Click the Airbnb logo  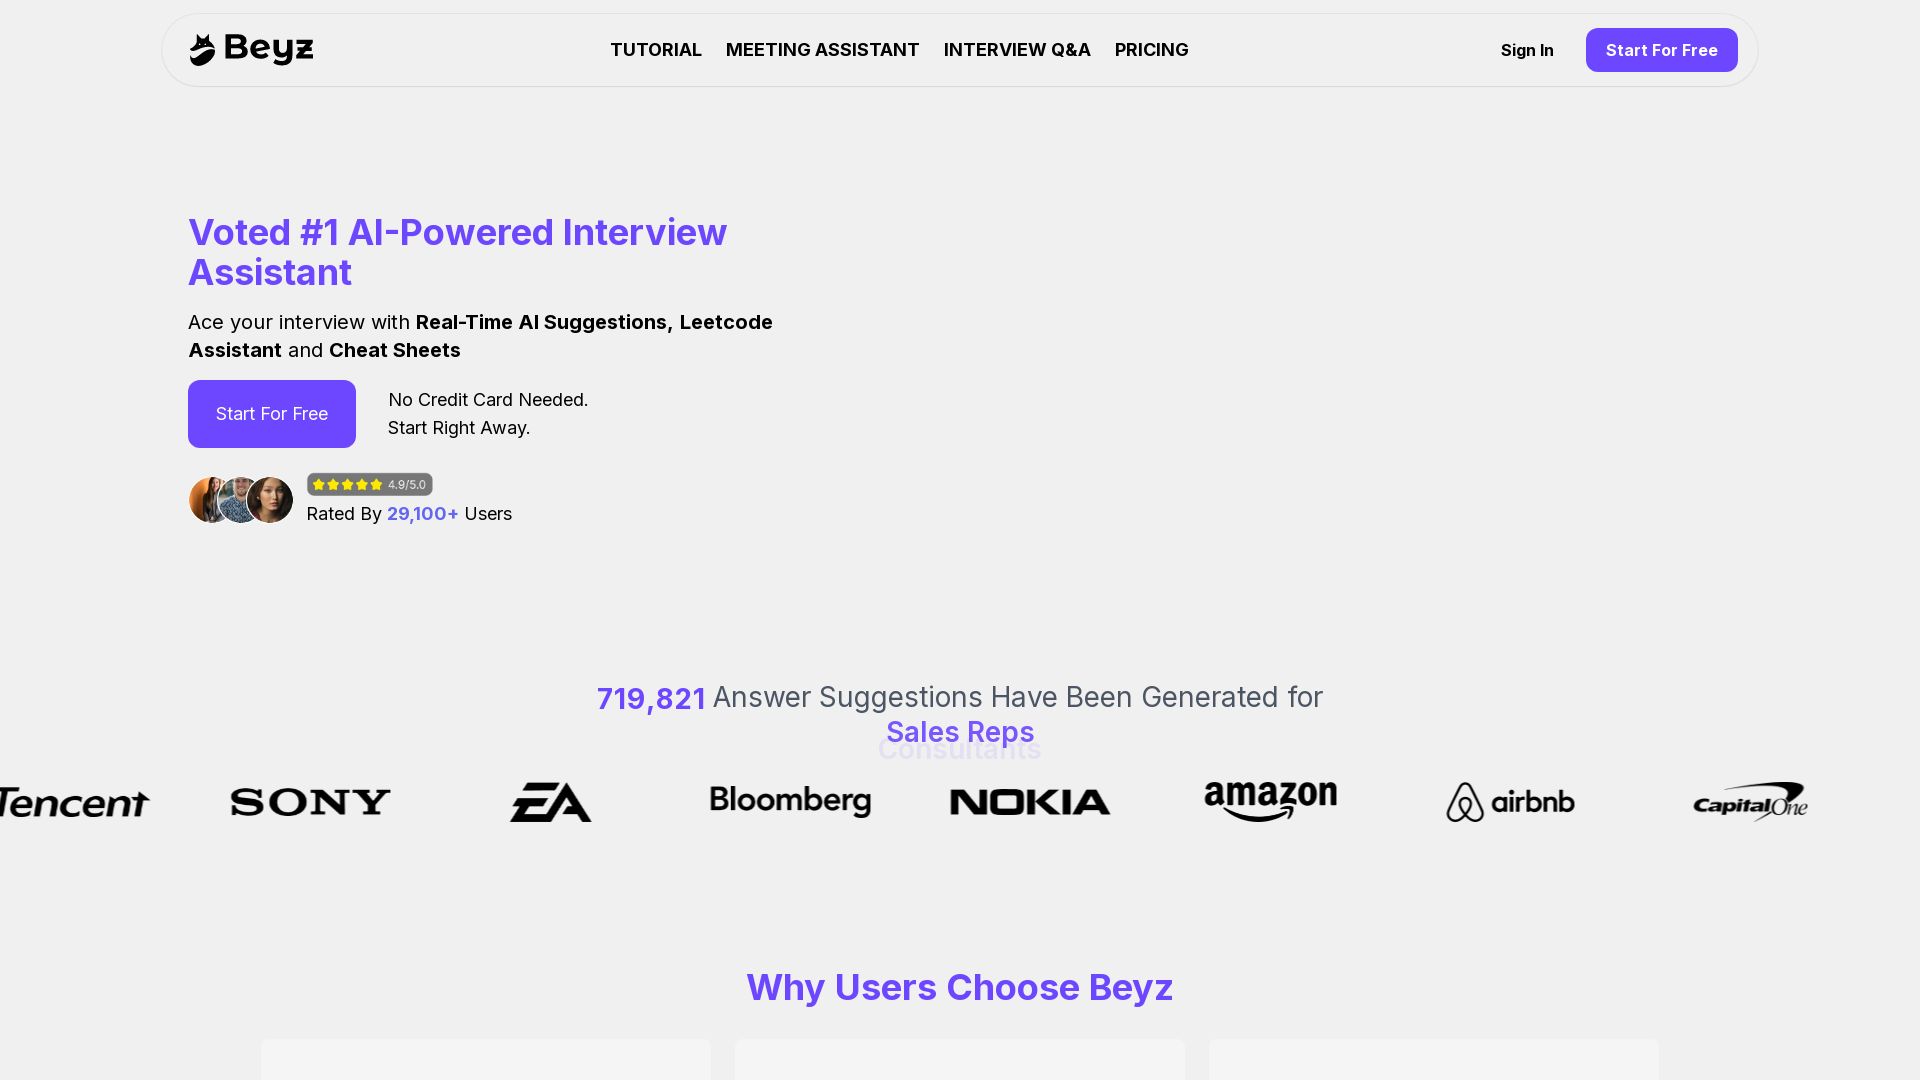pos(1510,802)
